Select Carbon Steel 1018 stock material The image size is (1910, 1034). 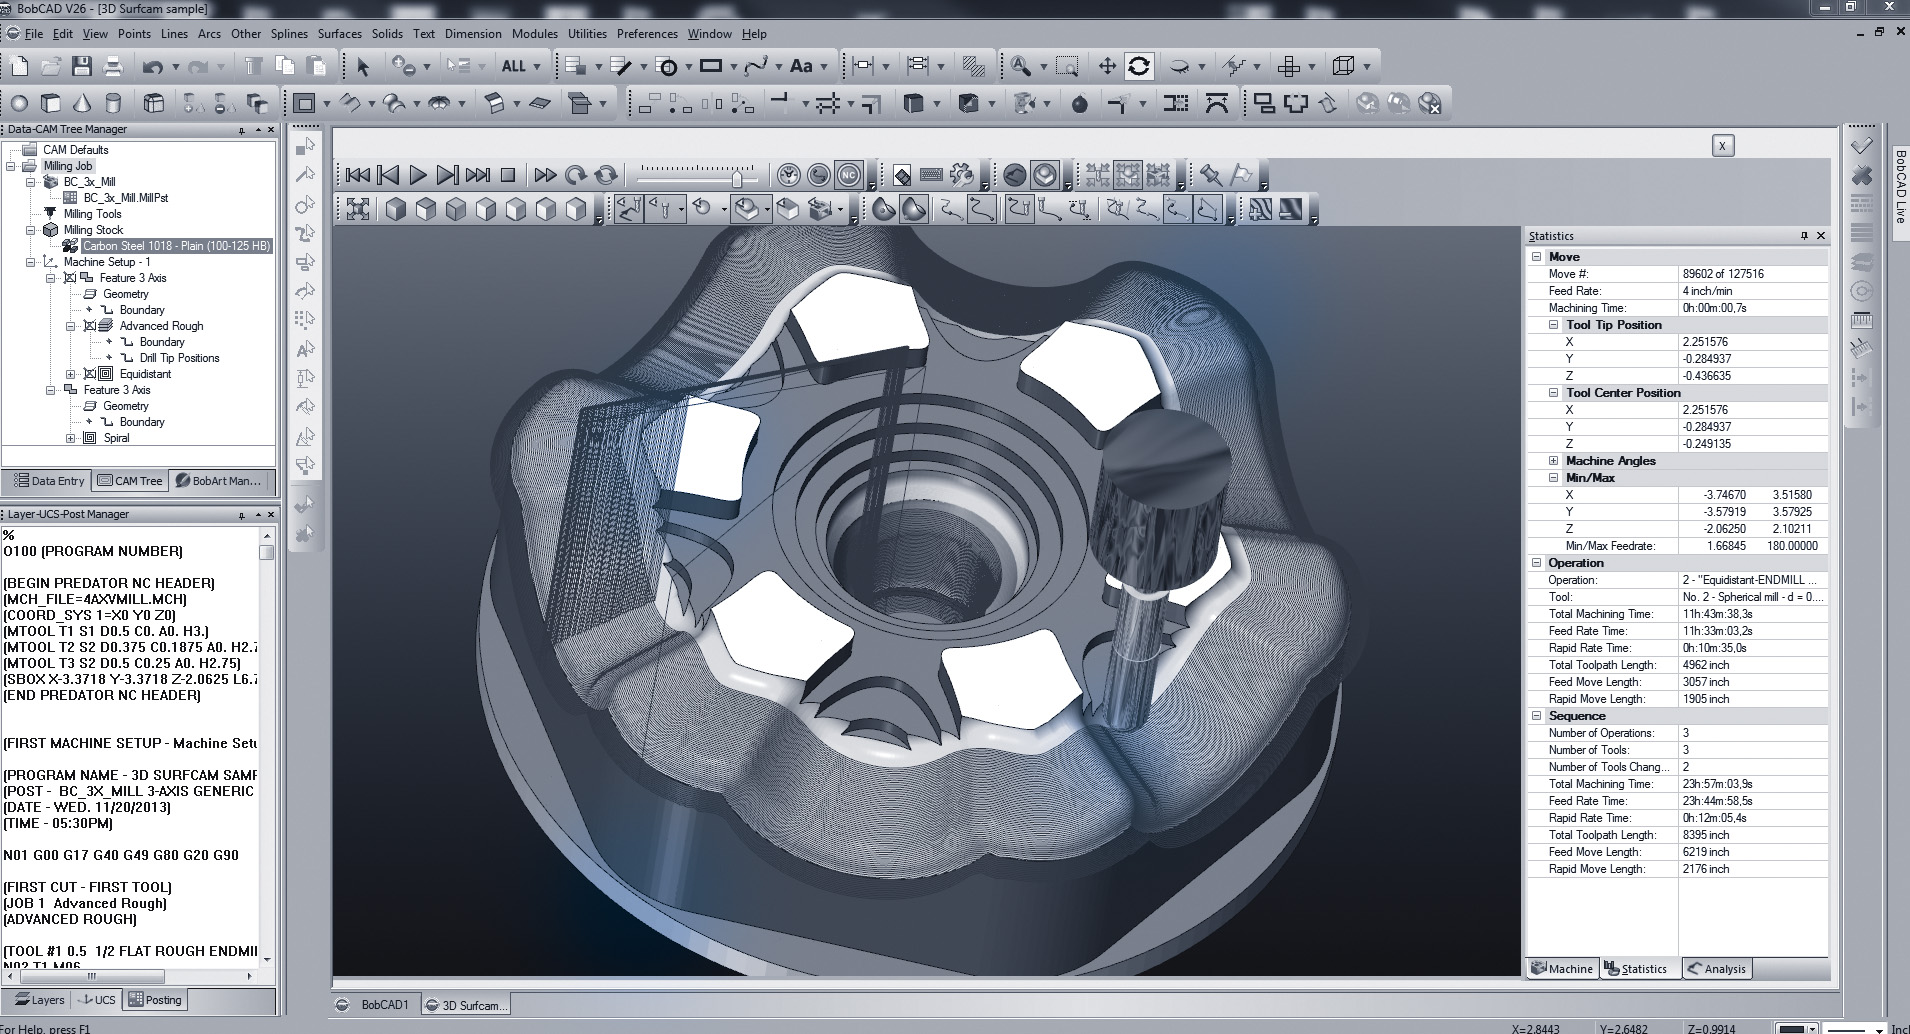[x=176, y=246]
